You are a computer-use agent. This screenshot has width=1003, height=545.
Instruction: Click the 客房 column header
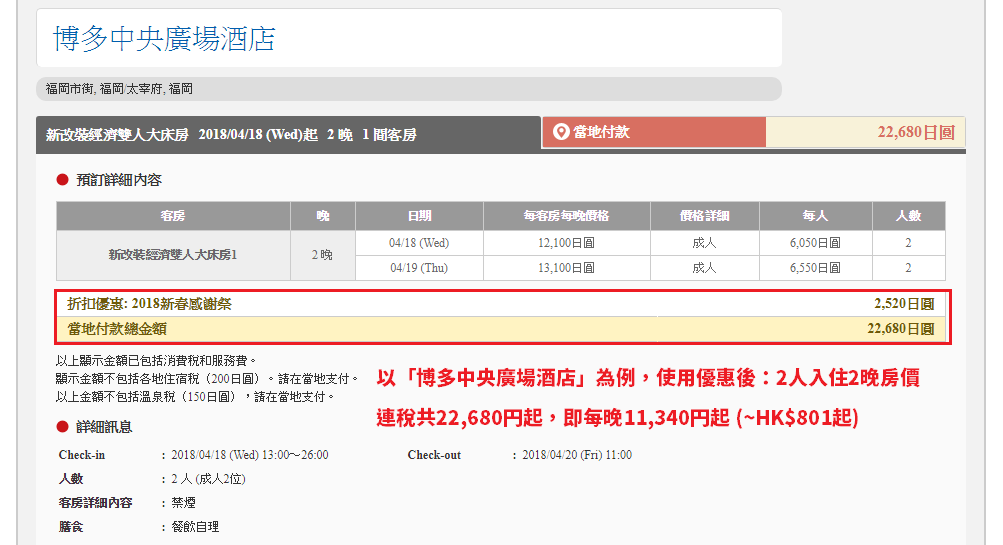point(173,216)
